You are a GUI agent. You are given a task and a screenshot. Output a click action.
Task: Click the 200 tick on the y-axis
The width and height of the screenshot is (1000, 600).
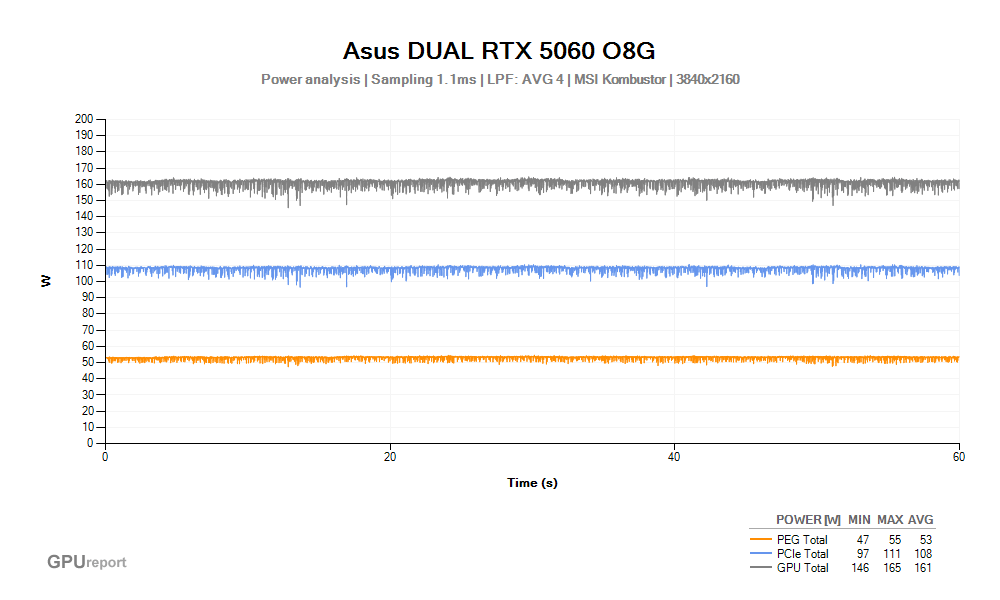pos(84,119)
